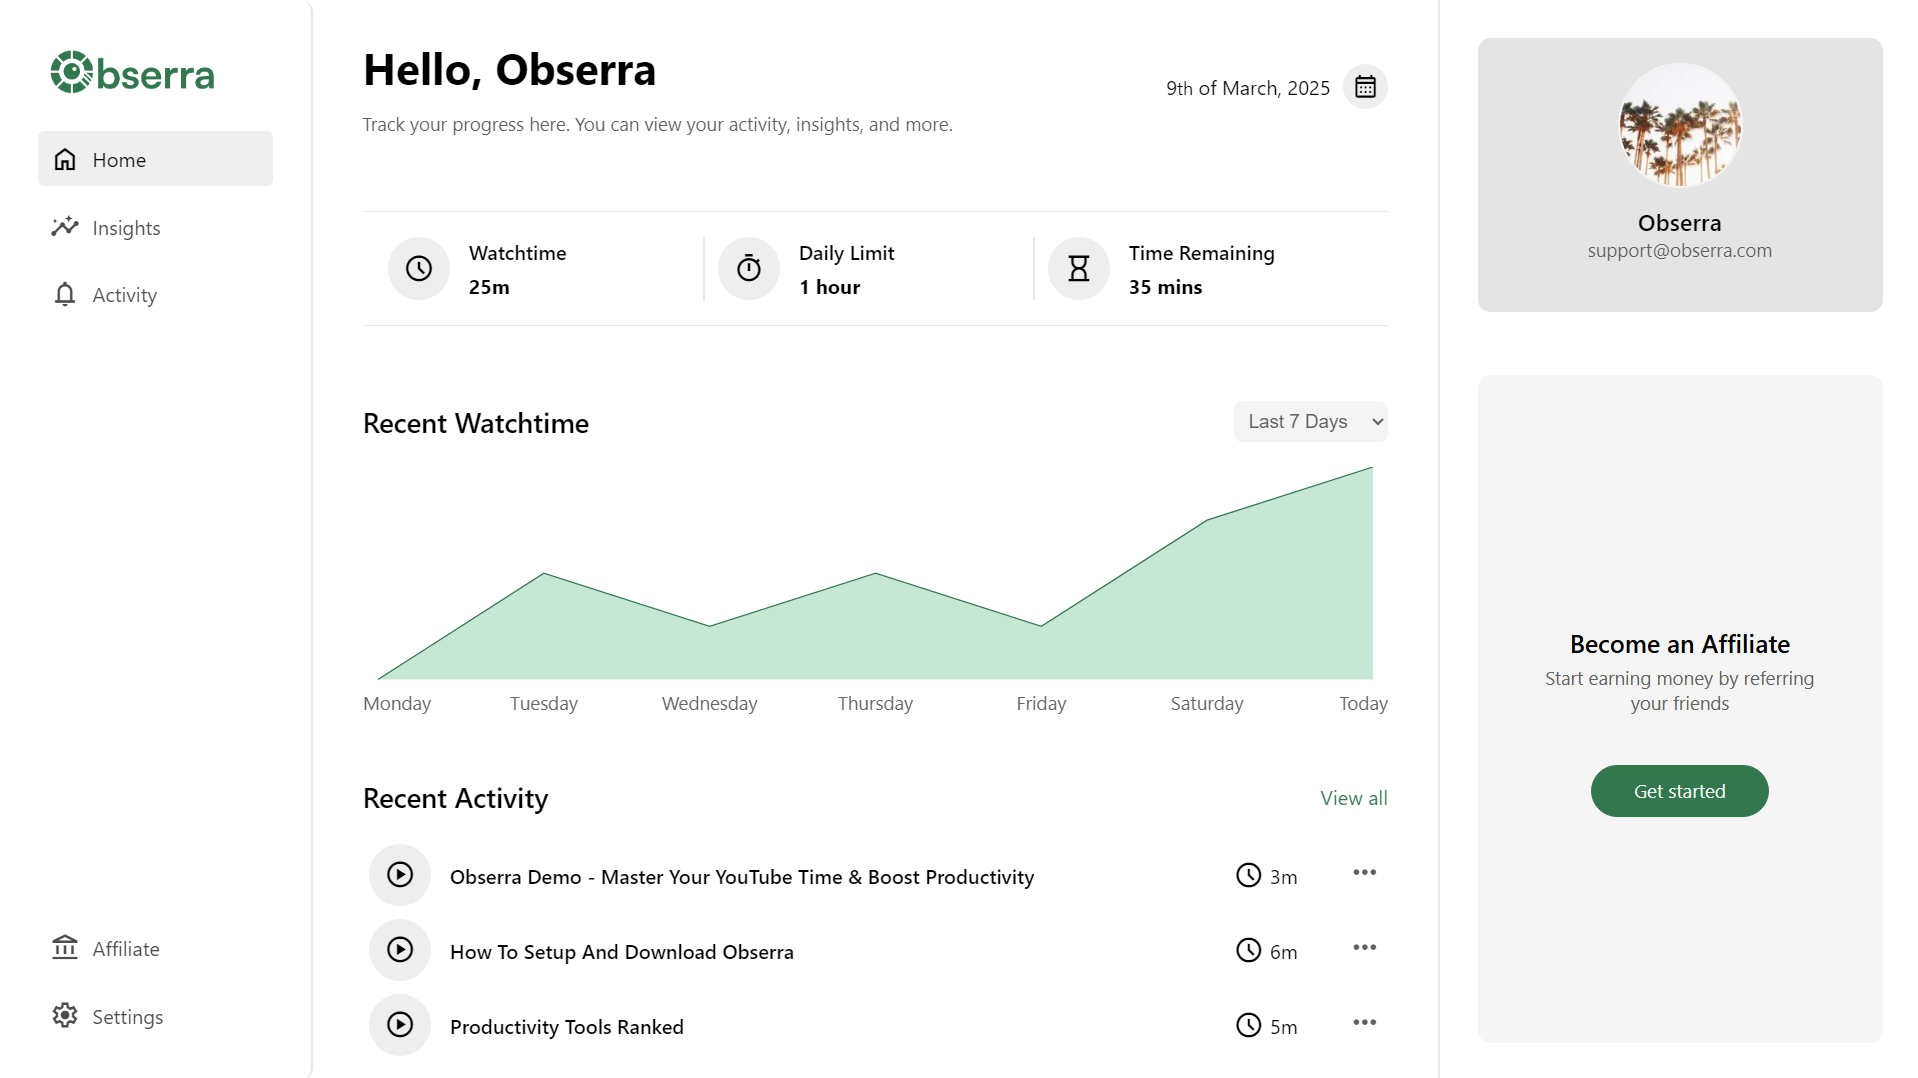
Task: Click the Get started affiliate button
Action: tap(1679, 790)
